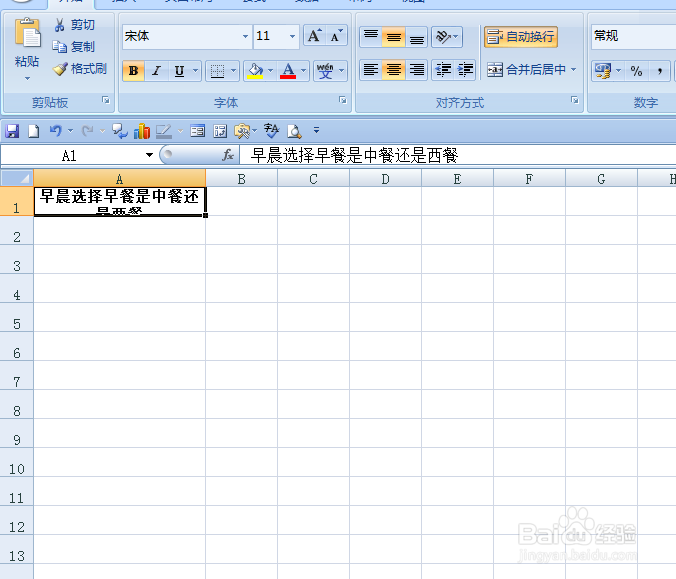This screenshot has width=676, height=579.
Task: Align text left
Action: pos(371,69)
